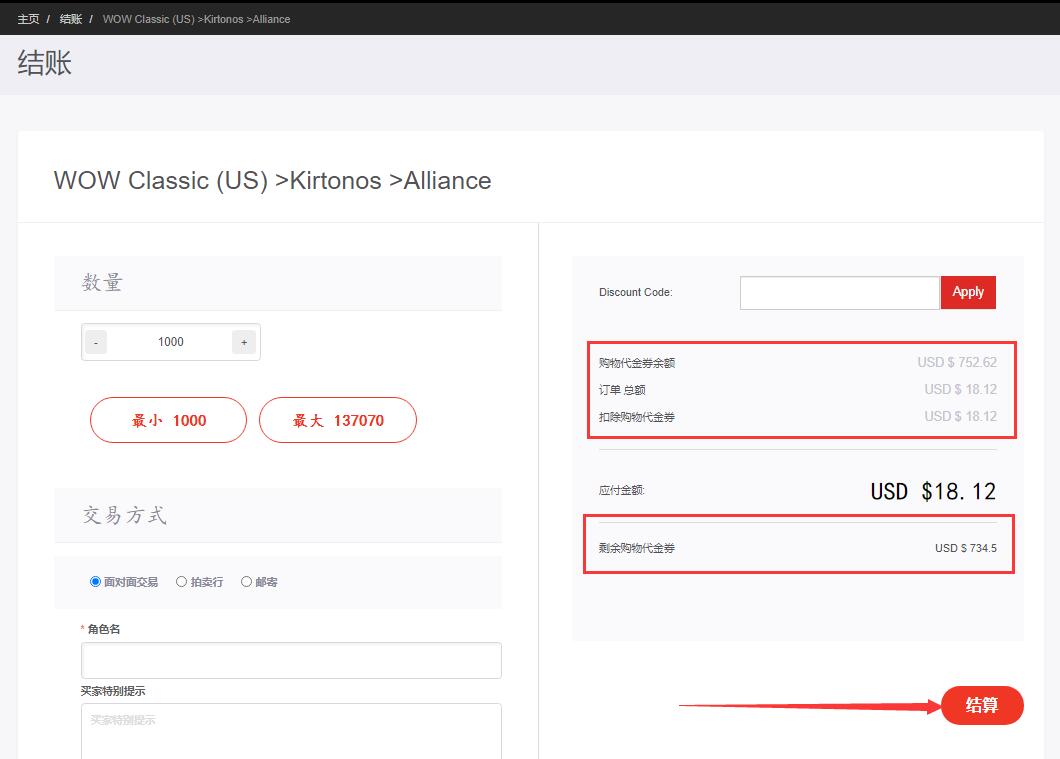Select the 邮寄 radio option
This screenshot has height=759, width=1060.
[x=247, y=581]
